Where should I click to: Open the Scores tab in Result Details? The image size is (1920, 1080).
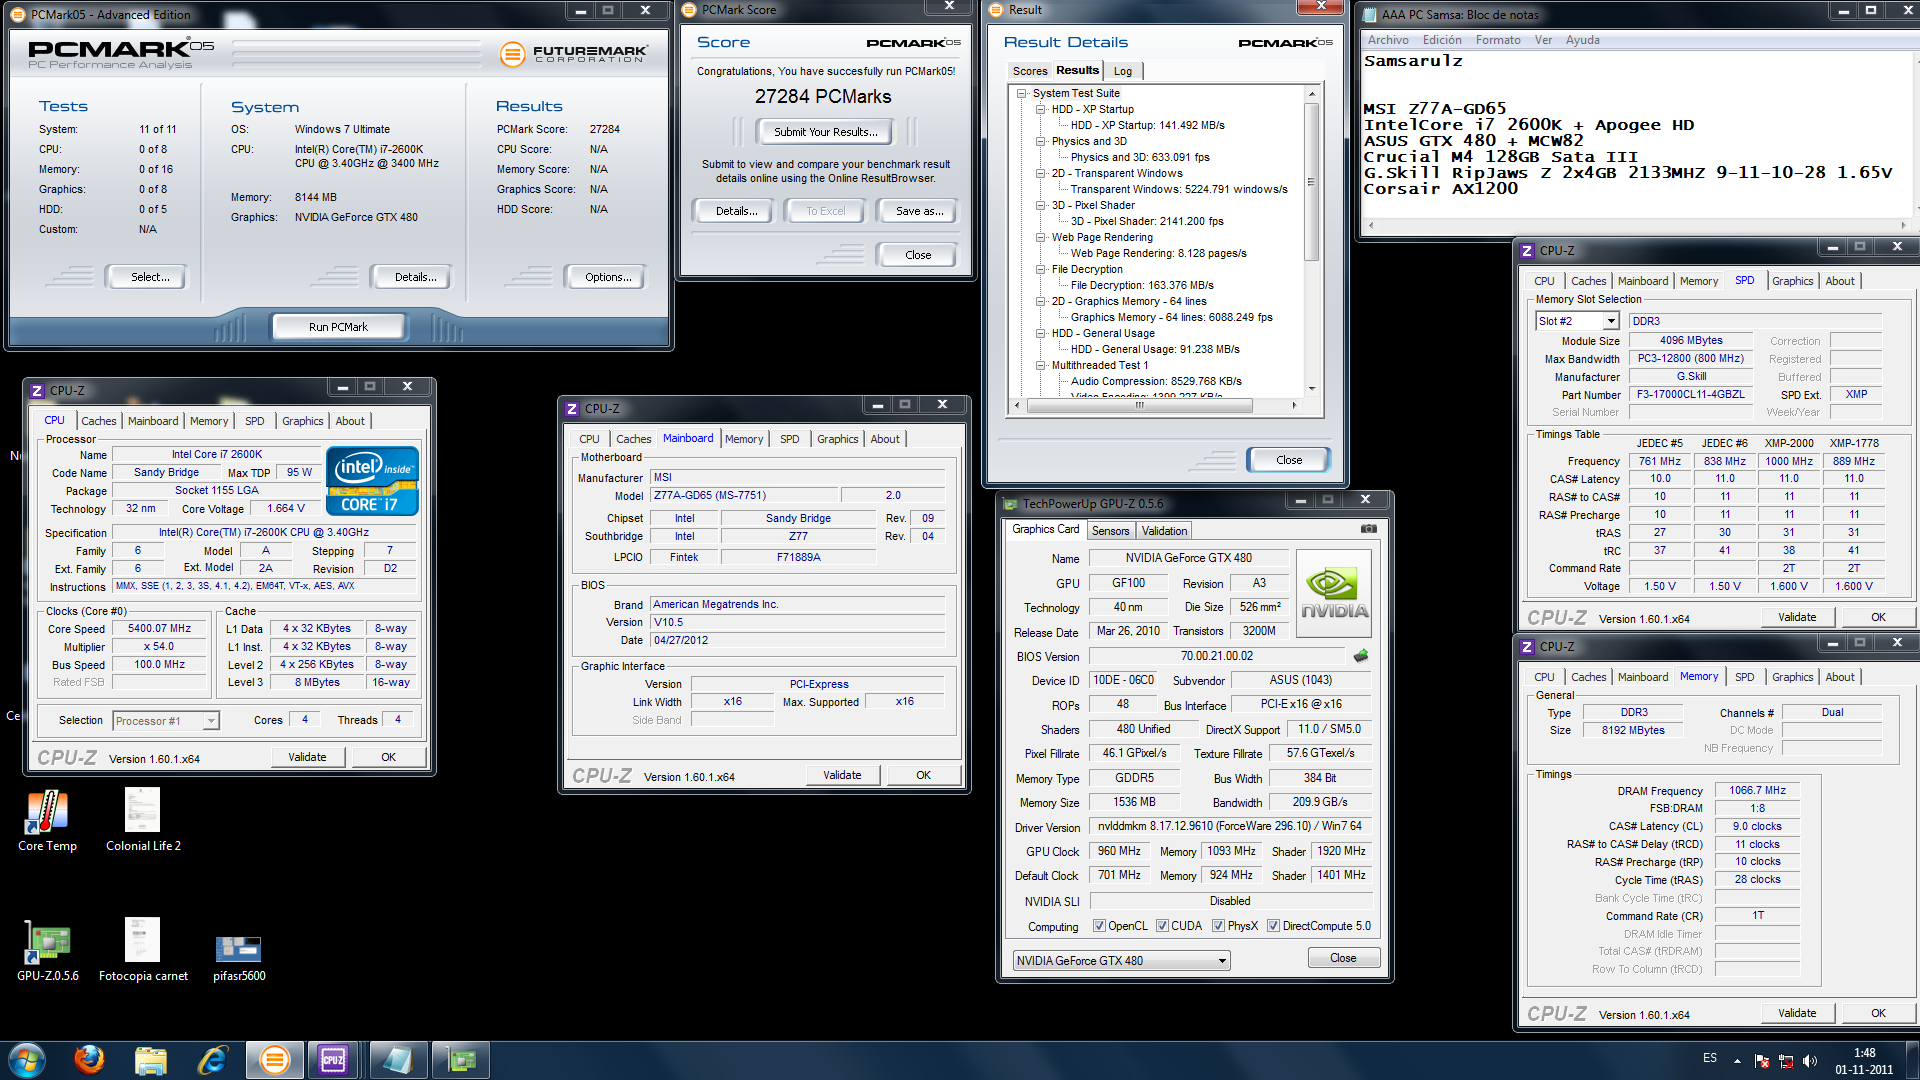pyautogui.click(x=1030, y=71)
